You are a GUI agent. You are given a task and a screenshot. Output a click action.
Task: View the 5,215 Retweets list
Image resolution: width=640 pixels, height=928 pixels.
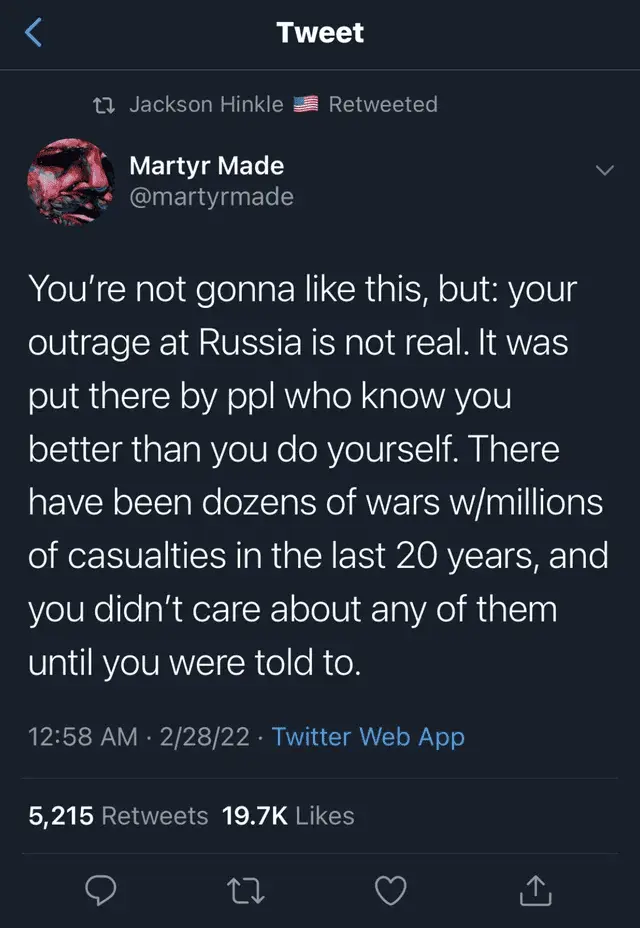(x=118, y=816)
